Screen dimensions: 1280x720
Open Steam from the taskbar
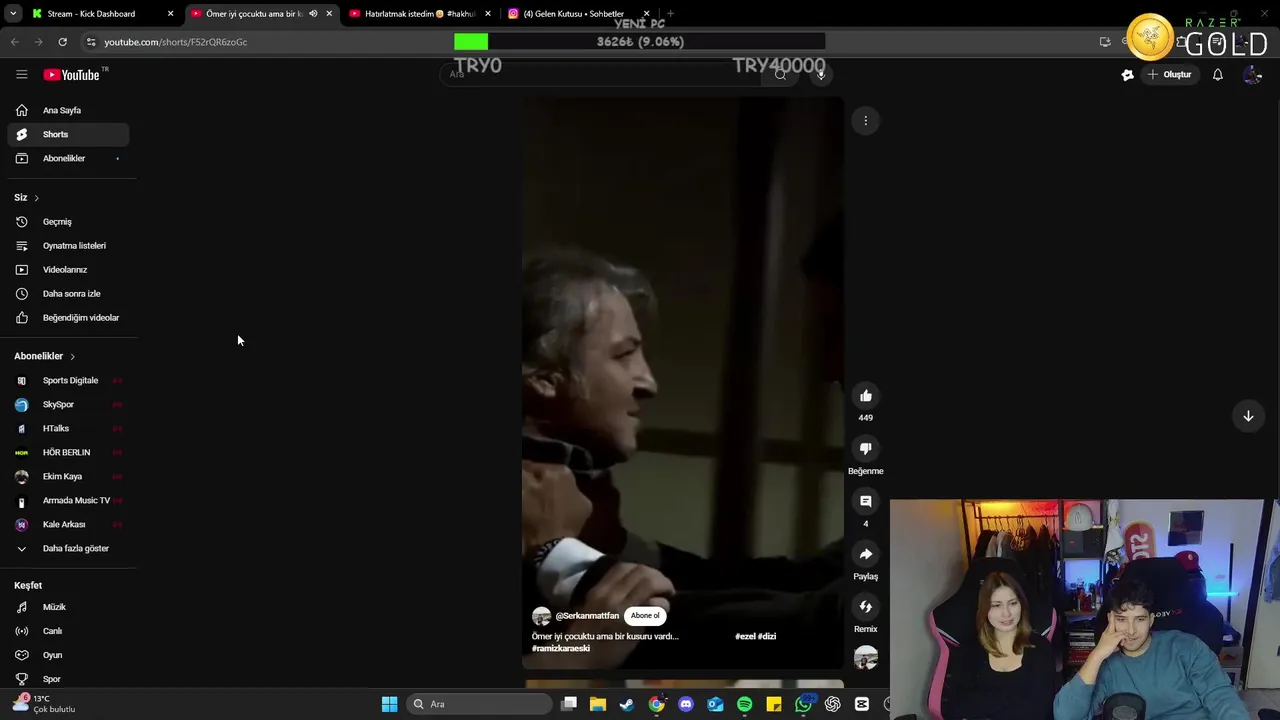pyautogui.click(x=627, y=704)
